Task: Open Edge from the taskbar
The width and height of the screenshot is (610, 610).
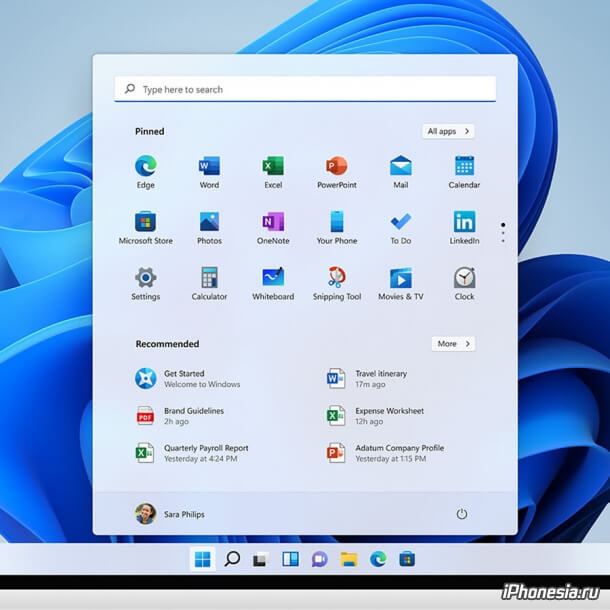Action: tap(378, 559)
